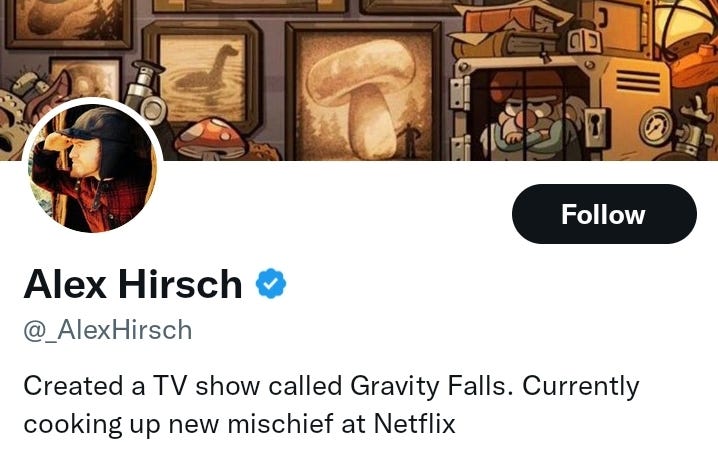Click the blue verified checkmark badge

pyautogui.click(x=271, y=284)
